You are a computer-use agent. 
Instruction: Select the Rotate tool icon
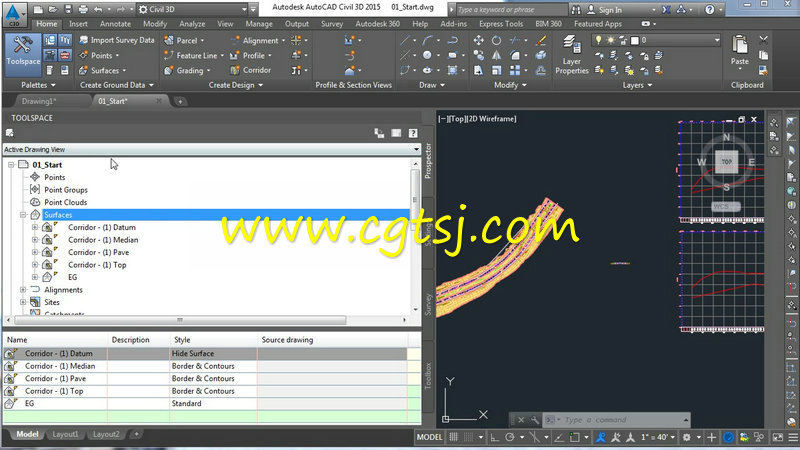(x=496, y=40)
